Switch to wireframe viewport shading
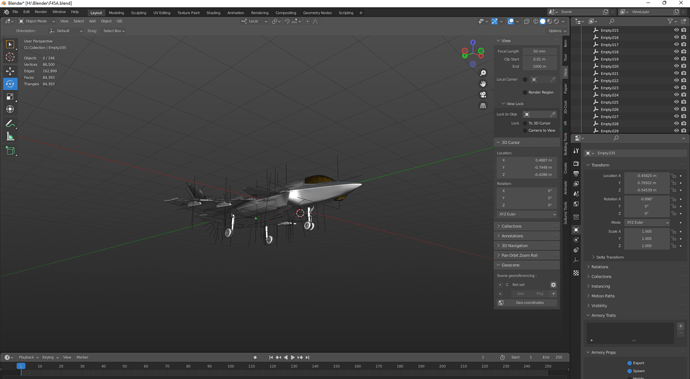This screenshot has width=690, height=379. pos(536,21)
